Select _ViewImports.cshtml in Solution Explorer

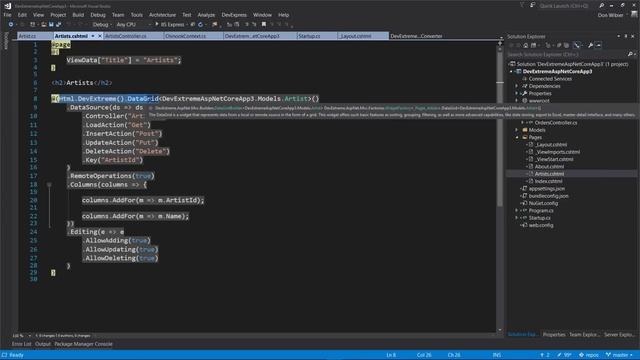coord(557,152)
